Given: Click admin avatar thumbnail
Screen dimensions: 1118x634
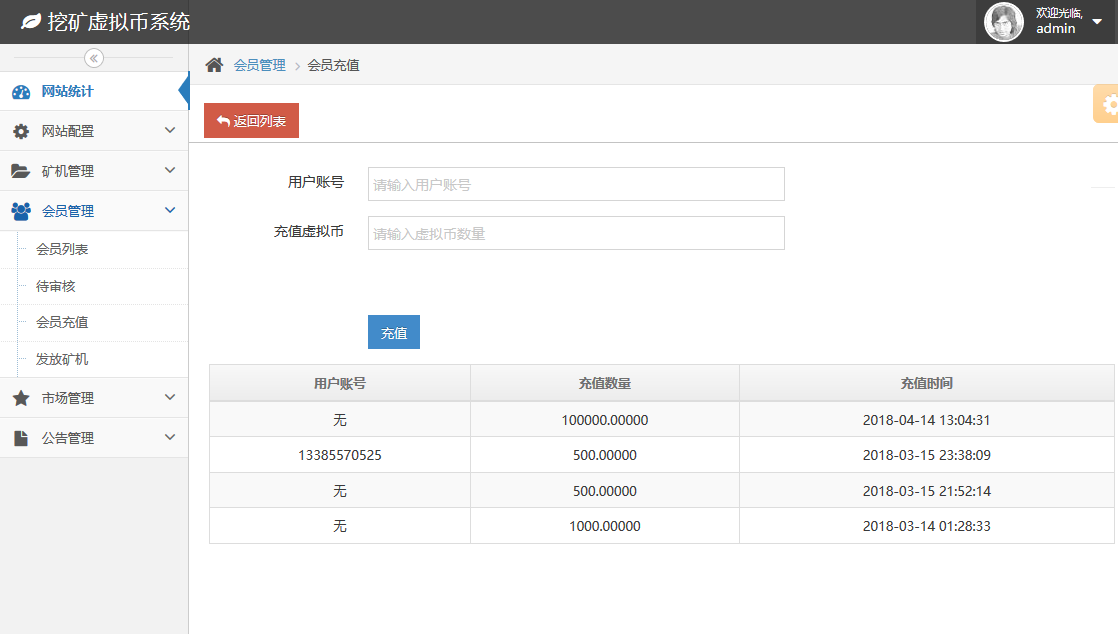Looking at the screenshot, I should pos(1004,22).
